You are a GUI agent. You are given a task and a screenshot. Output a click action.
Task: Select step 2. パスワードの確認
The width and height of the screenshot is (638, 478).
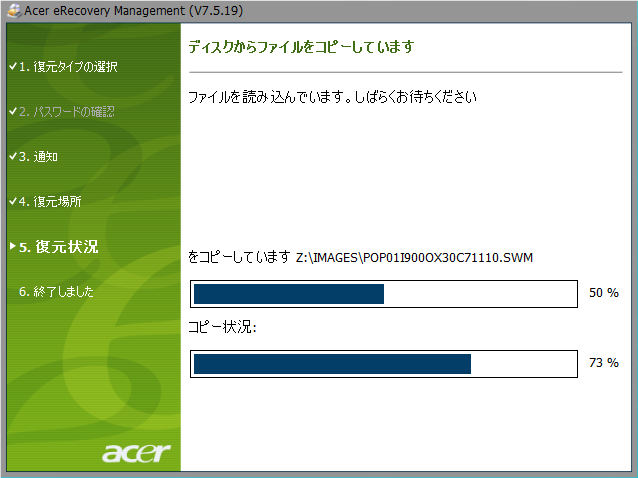tap(67, 111)
